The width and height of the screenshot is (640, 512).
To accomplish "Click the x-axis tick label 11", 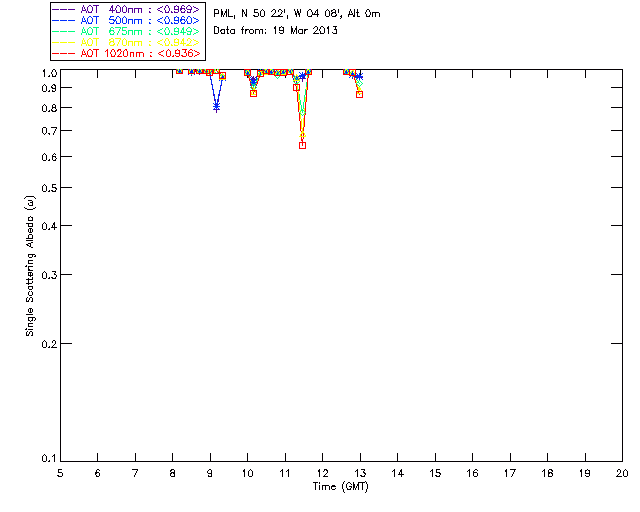I will pyautogui.click(x=285, y=473).
